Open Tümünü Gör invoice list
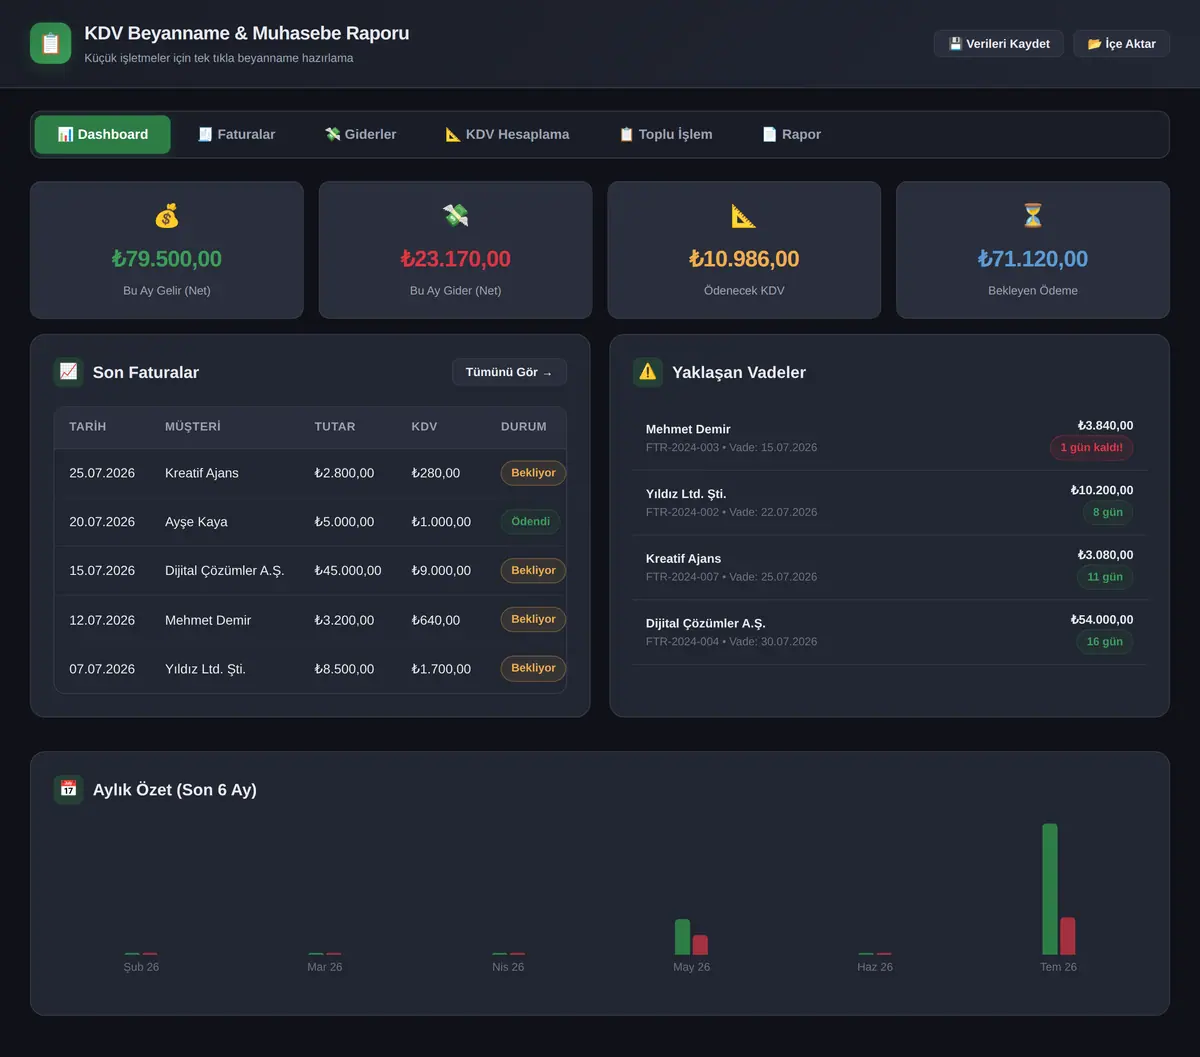 click(509, 372)
